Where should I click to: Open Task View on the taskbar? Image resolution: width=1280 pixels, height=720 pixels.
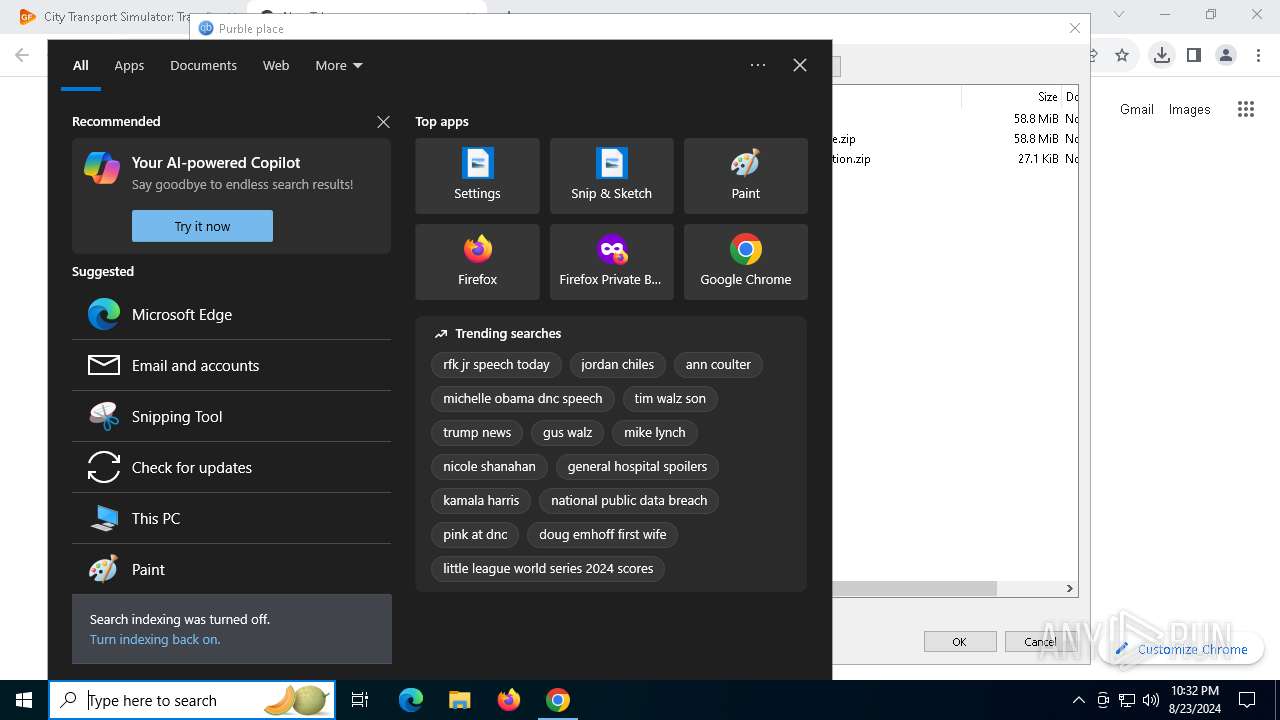[x=360, y=700]
